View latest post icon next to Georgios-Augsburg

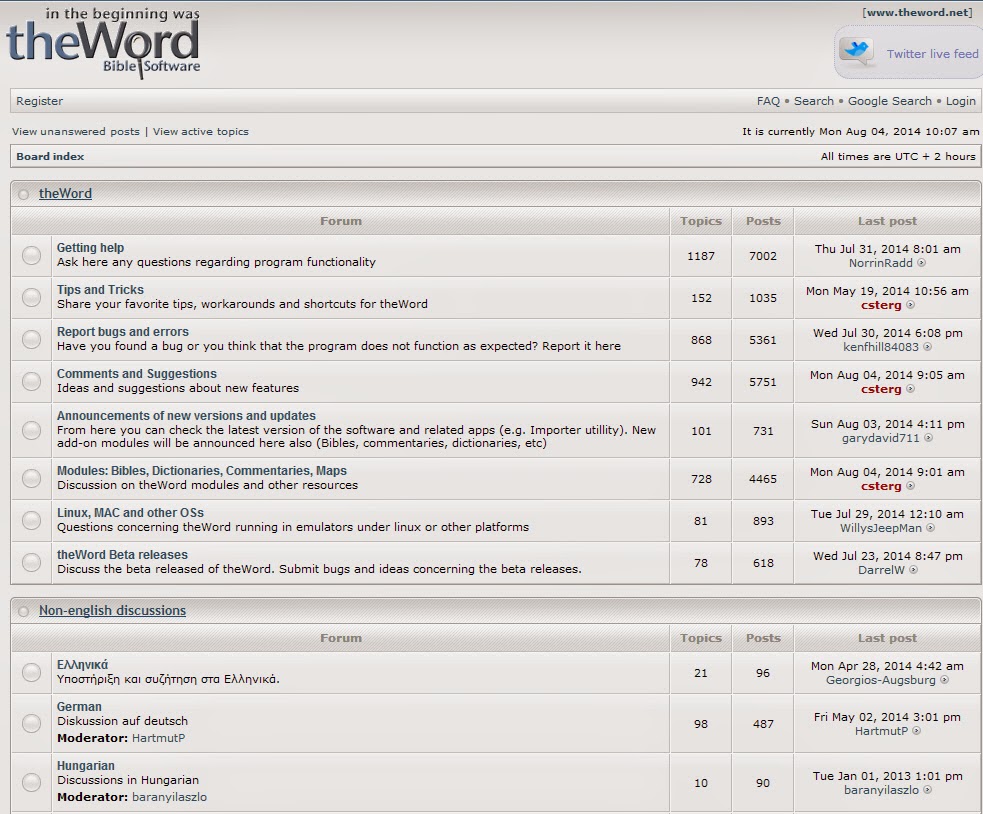(x=945, y=680)
